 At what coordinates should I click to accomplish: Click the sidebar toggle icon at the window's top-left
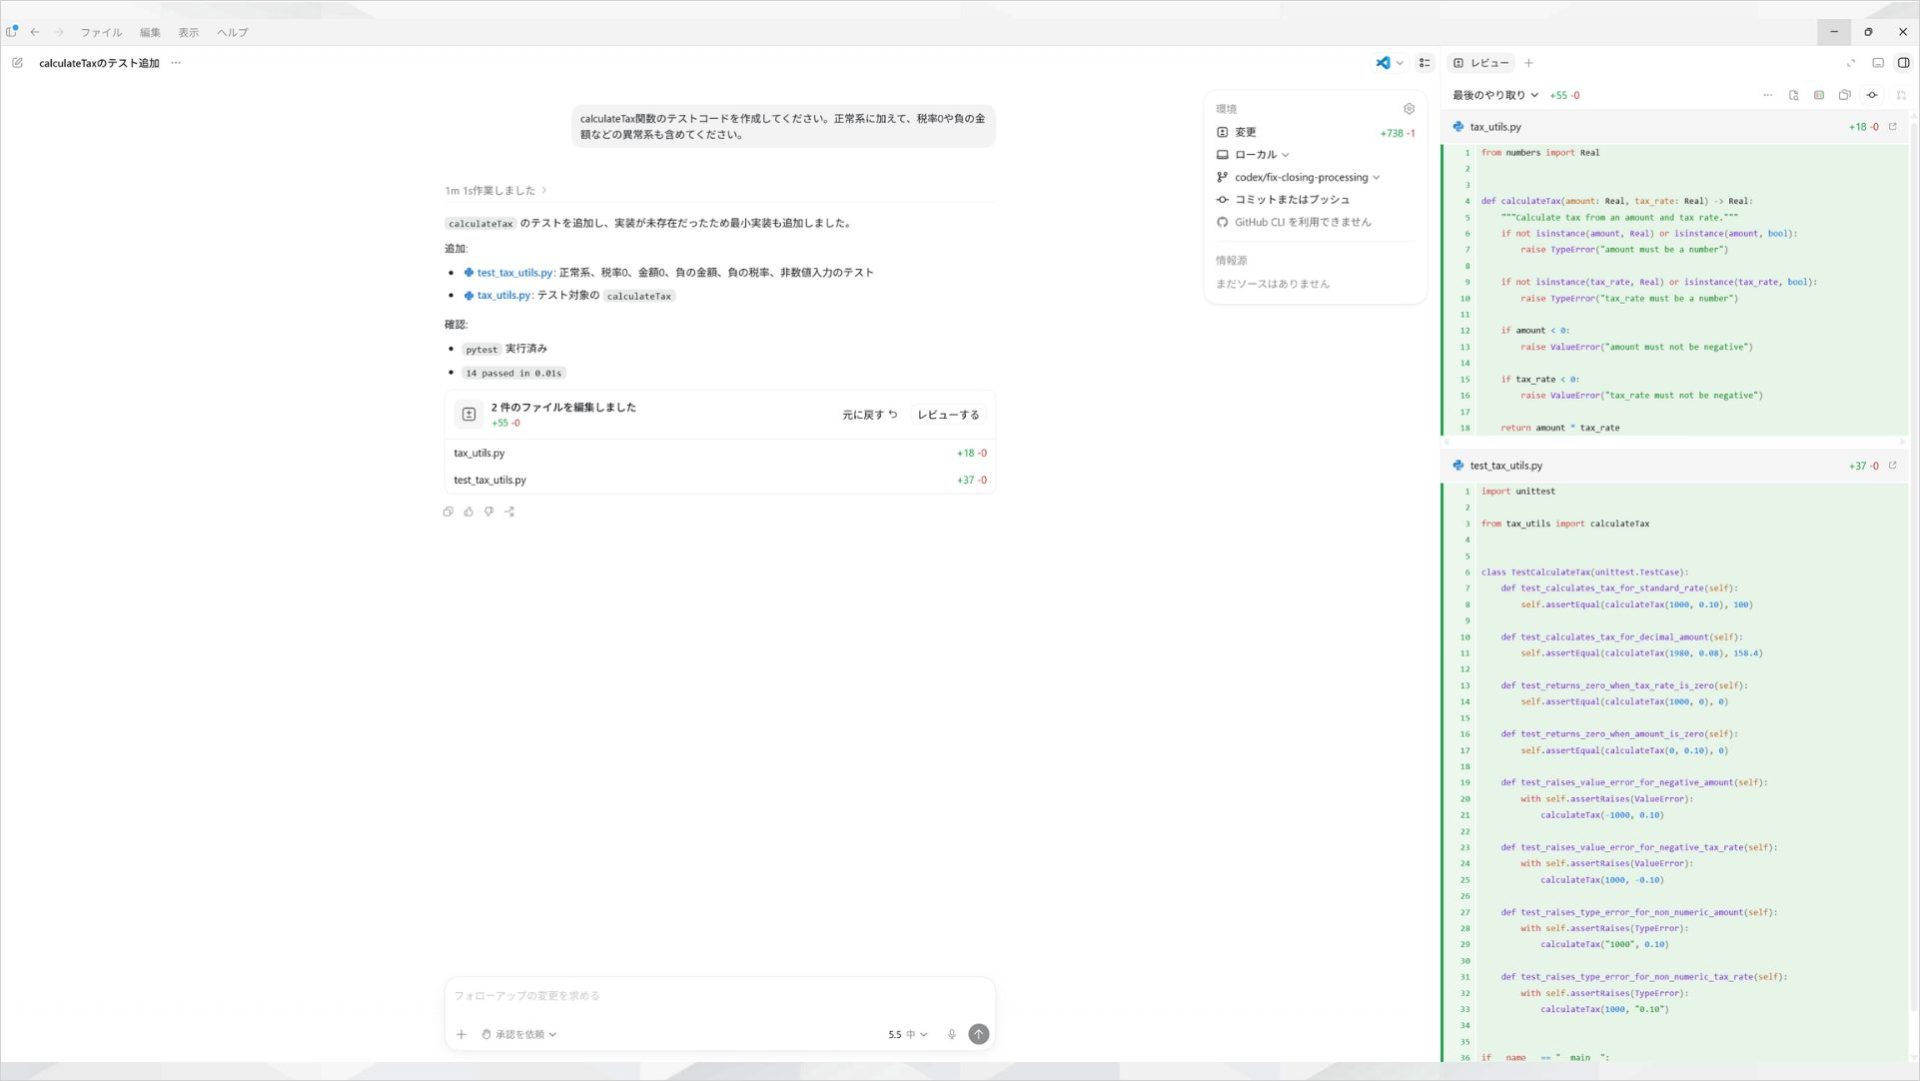(x=12, y=31)
